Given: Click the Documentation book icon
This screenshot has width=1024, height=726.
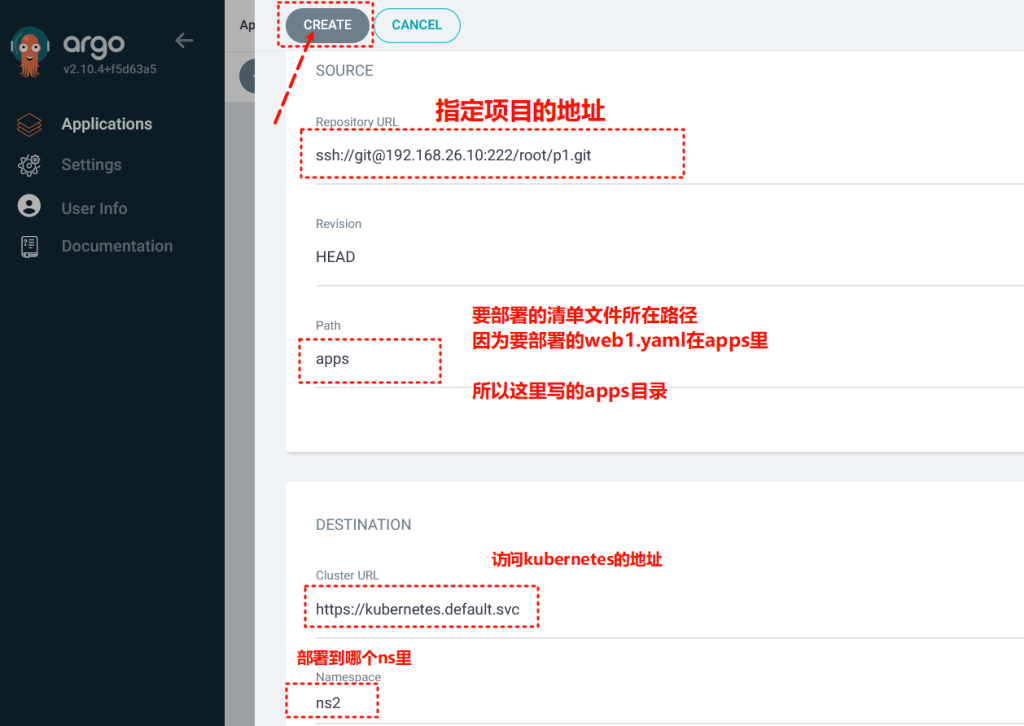Looking at the screenshot, I should click(x=30, y=246).
